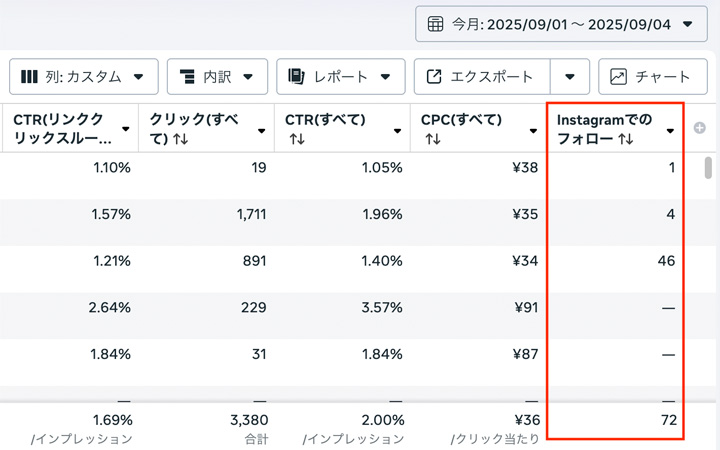Viewport: 720px width, 450px height.
Task: Click the breakdown icon beside 内訳
Action: pyautogui.click(x=187, y=77)
